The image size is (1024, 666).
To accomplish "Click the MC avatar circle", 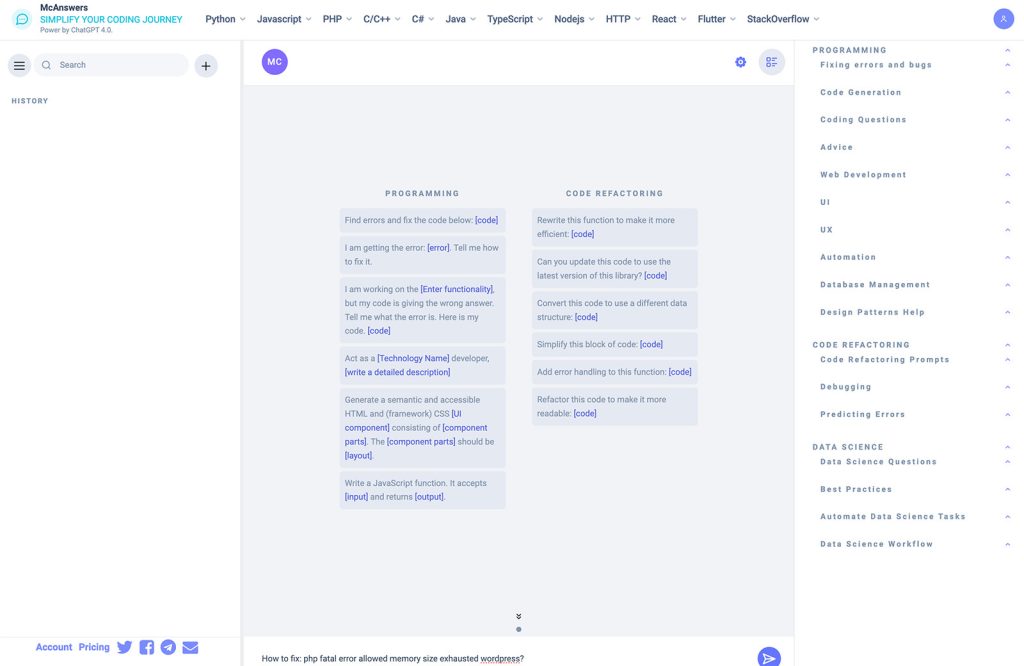I will tap(275, 62).
